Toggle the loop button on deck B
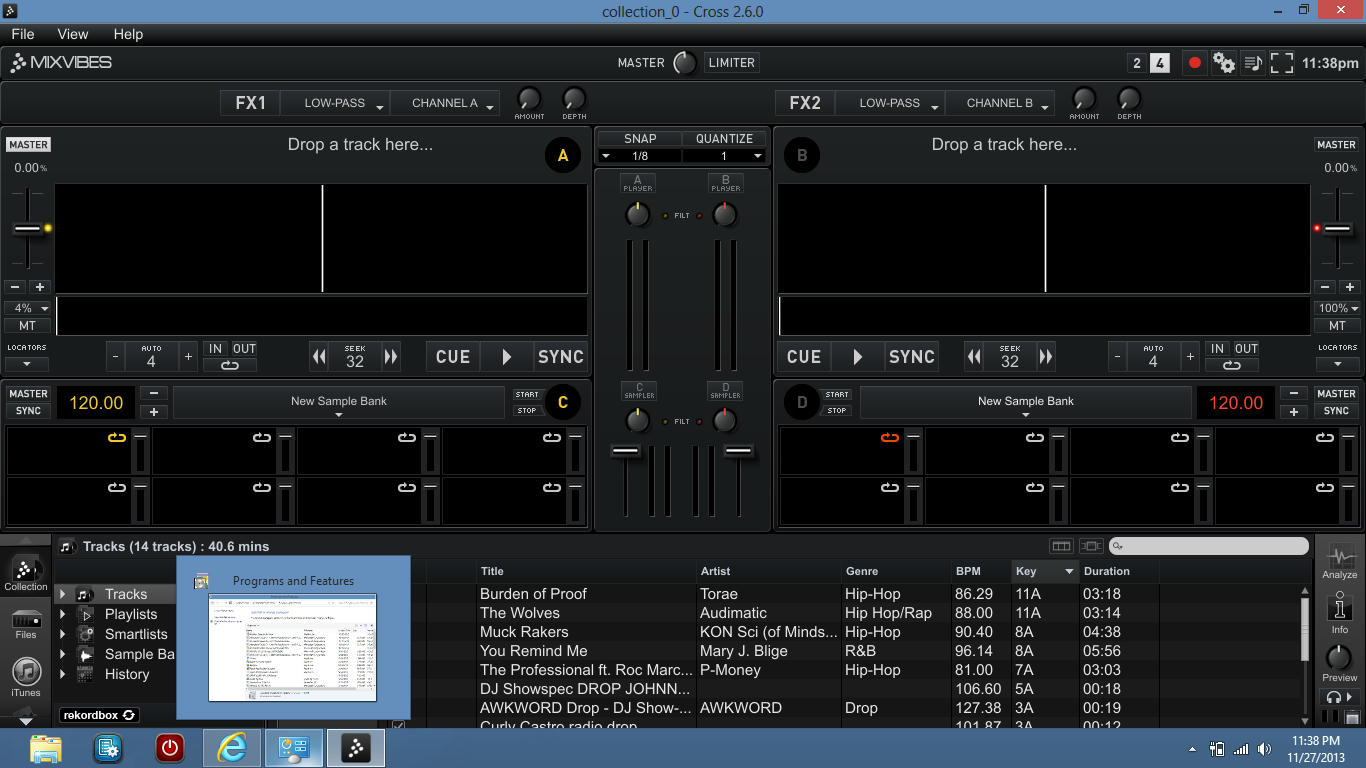The width and height of the screenshot is (1366, 768). [1231, 365]
